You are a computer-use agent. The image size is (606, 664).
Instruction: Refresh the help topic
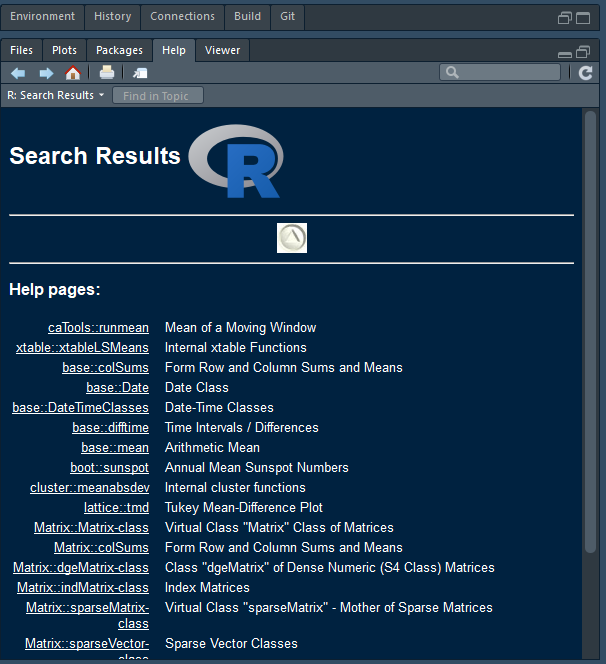tap(586, 73)
